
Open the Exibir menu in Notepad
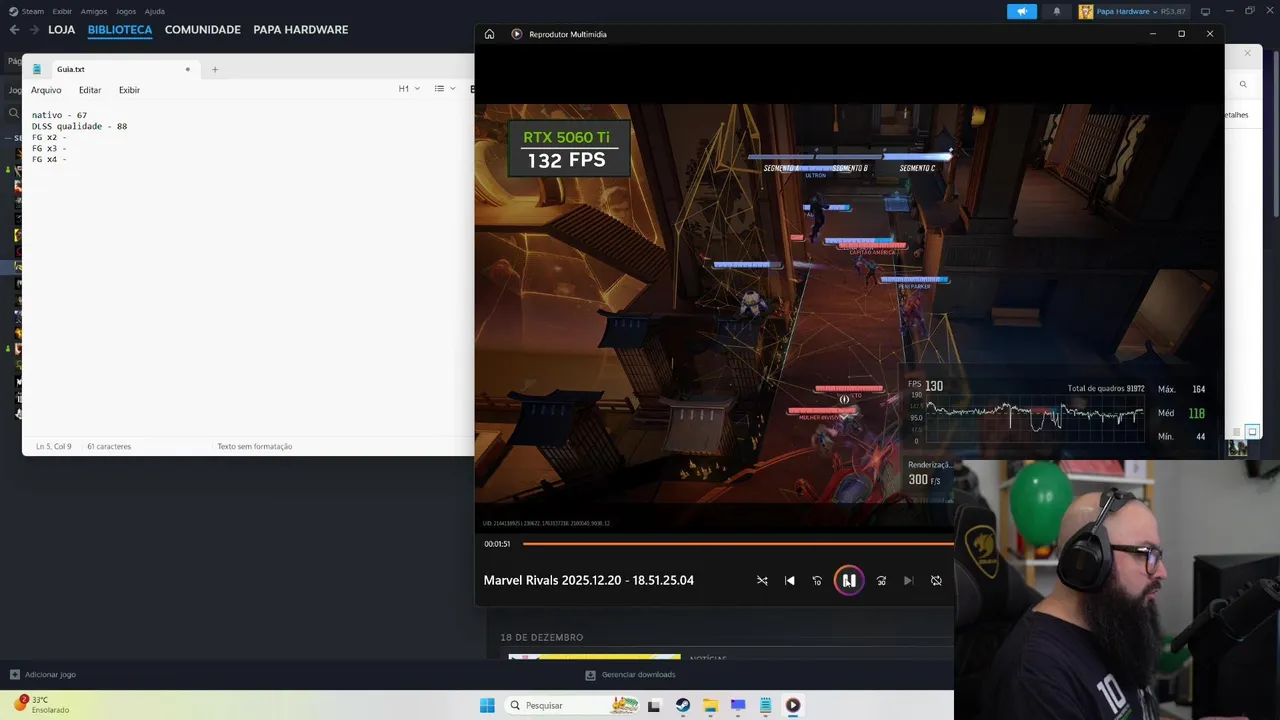pyautogui.click(x=129, y=90)
